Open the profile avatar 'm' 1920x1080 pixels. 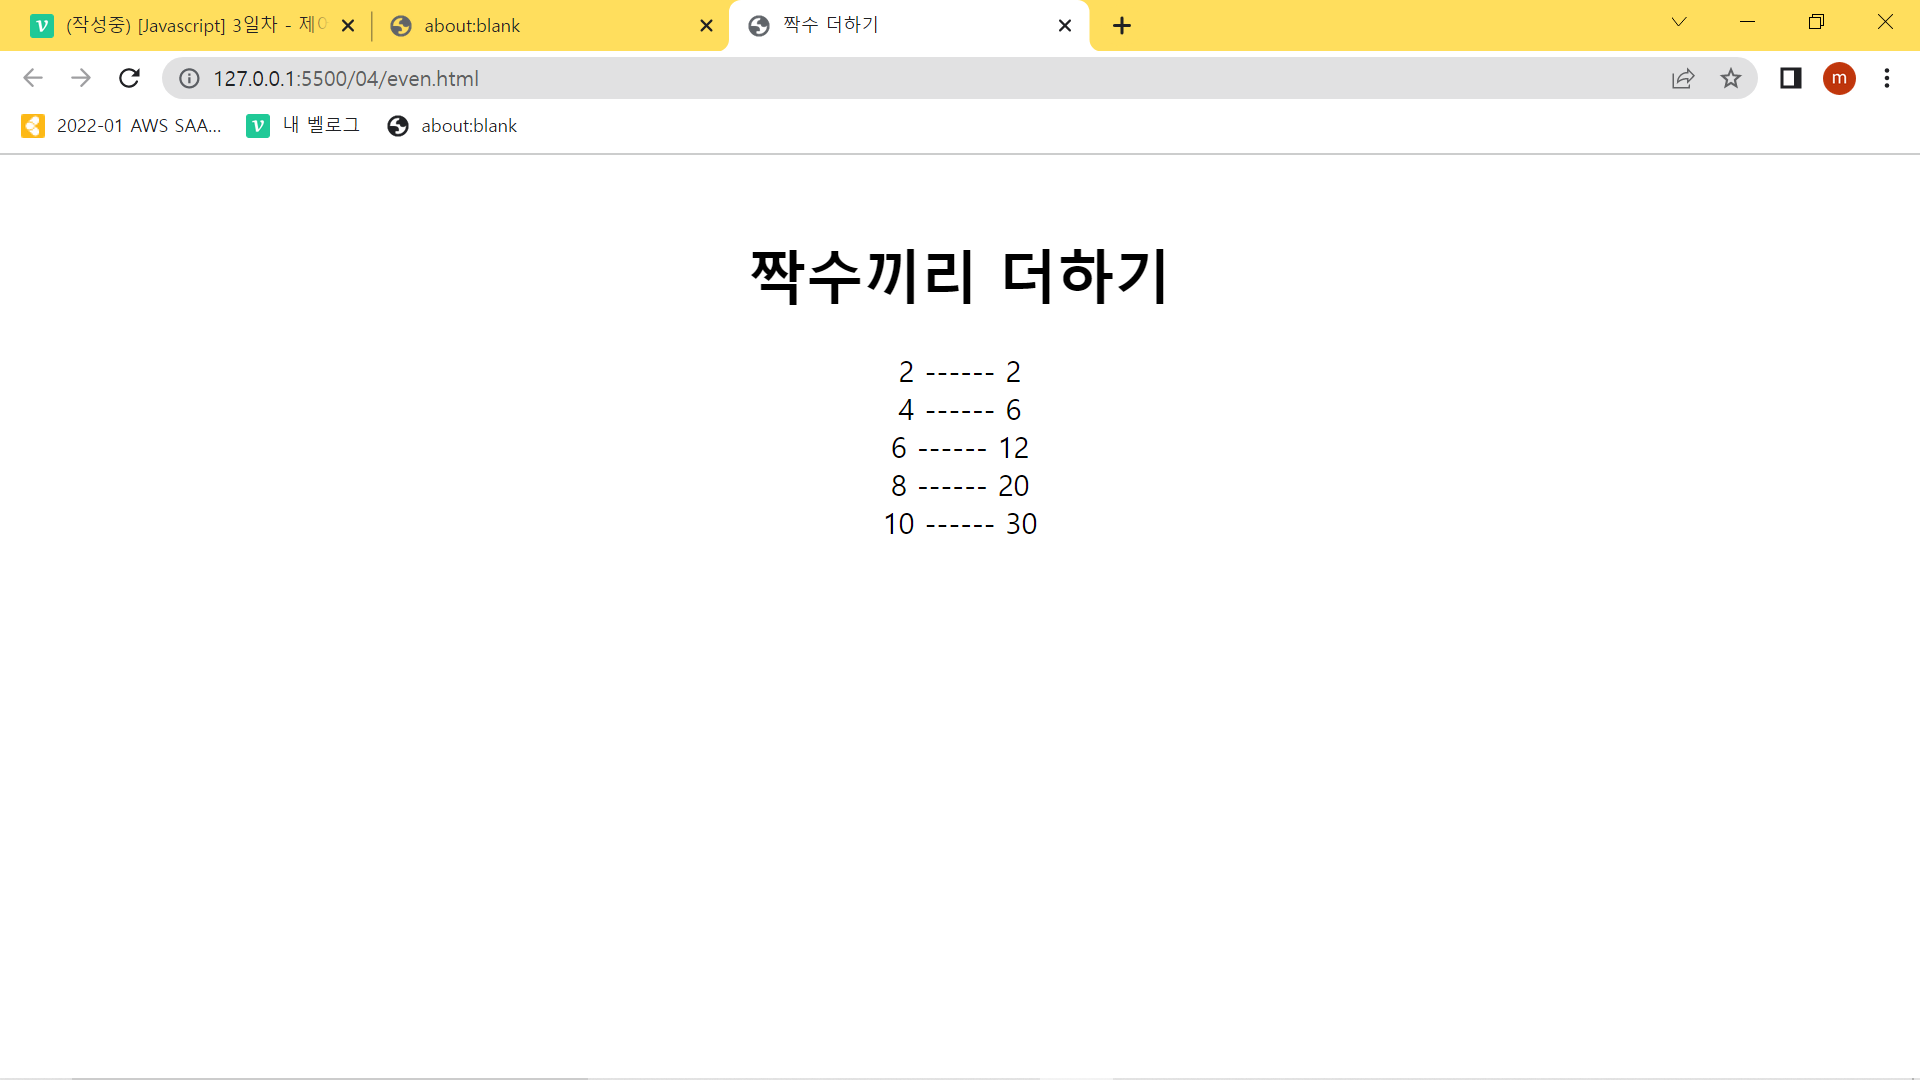[1839, 78]
